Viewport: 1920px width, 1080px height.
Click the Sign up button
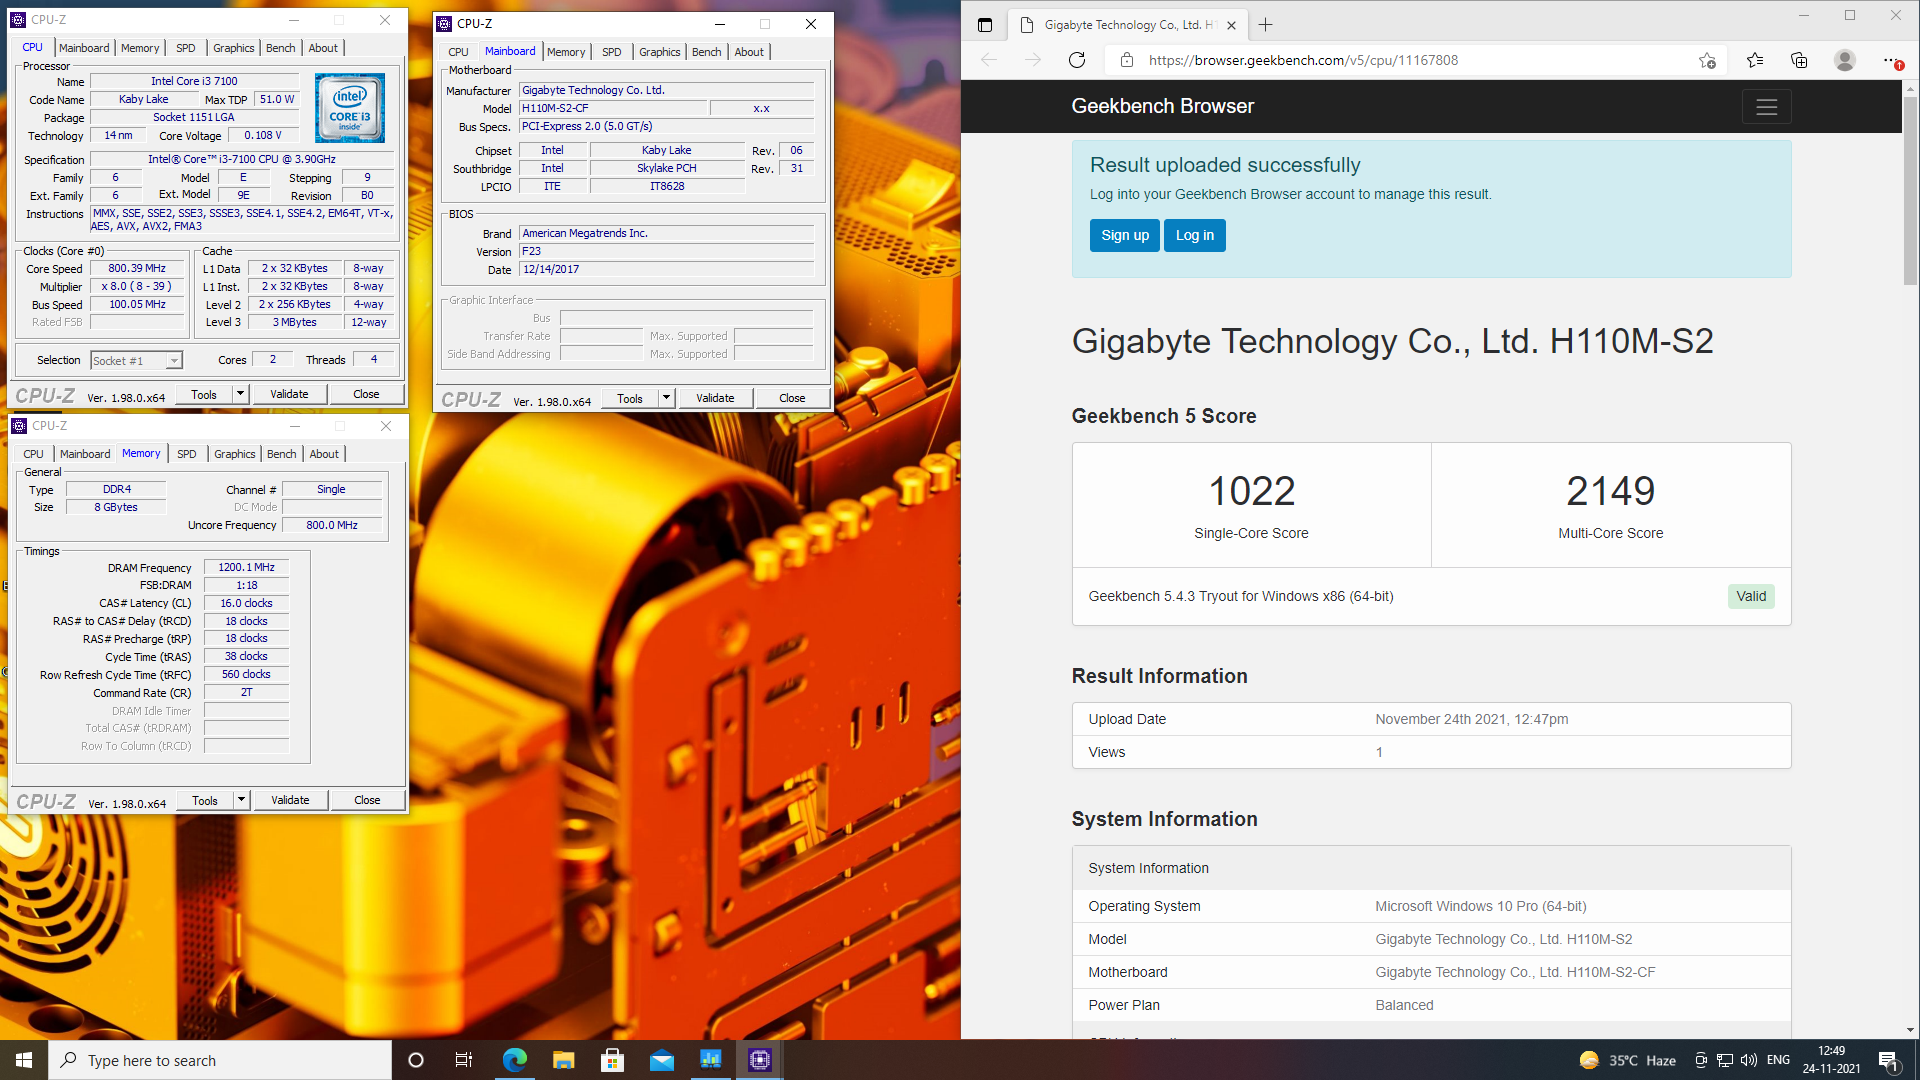coord(1125,236)
